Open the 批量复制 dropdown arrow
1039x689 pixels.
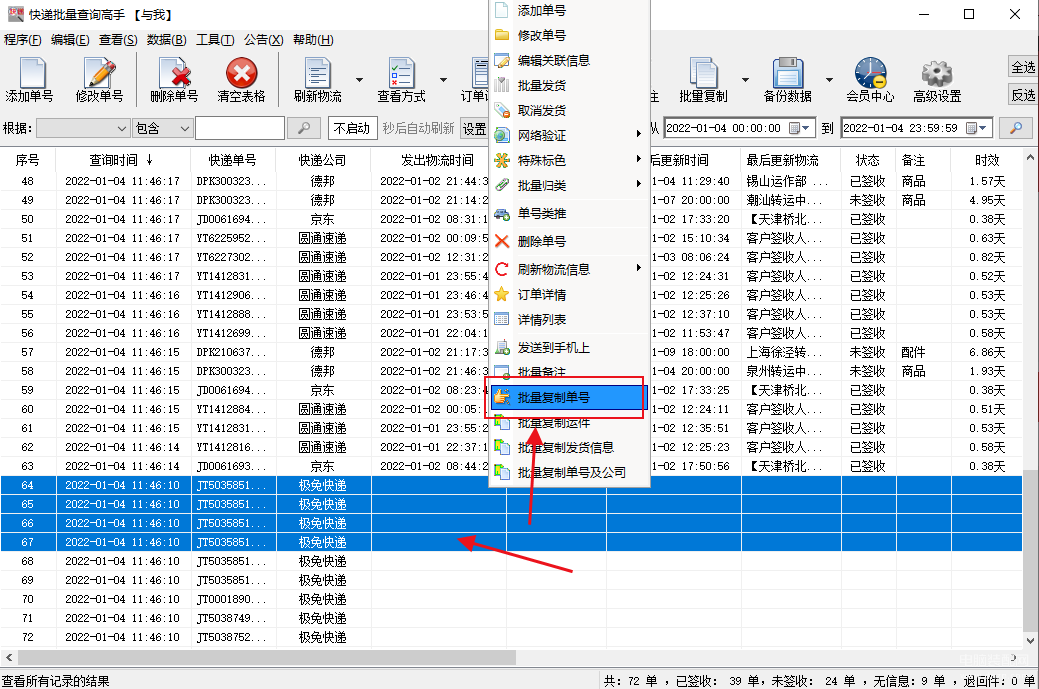(745, 80)
